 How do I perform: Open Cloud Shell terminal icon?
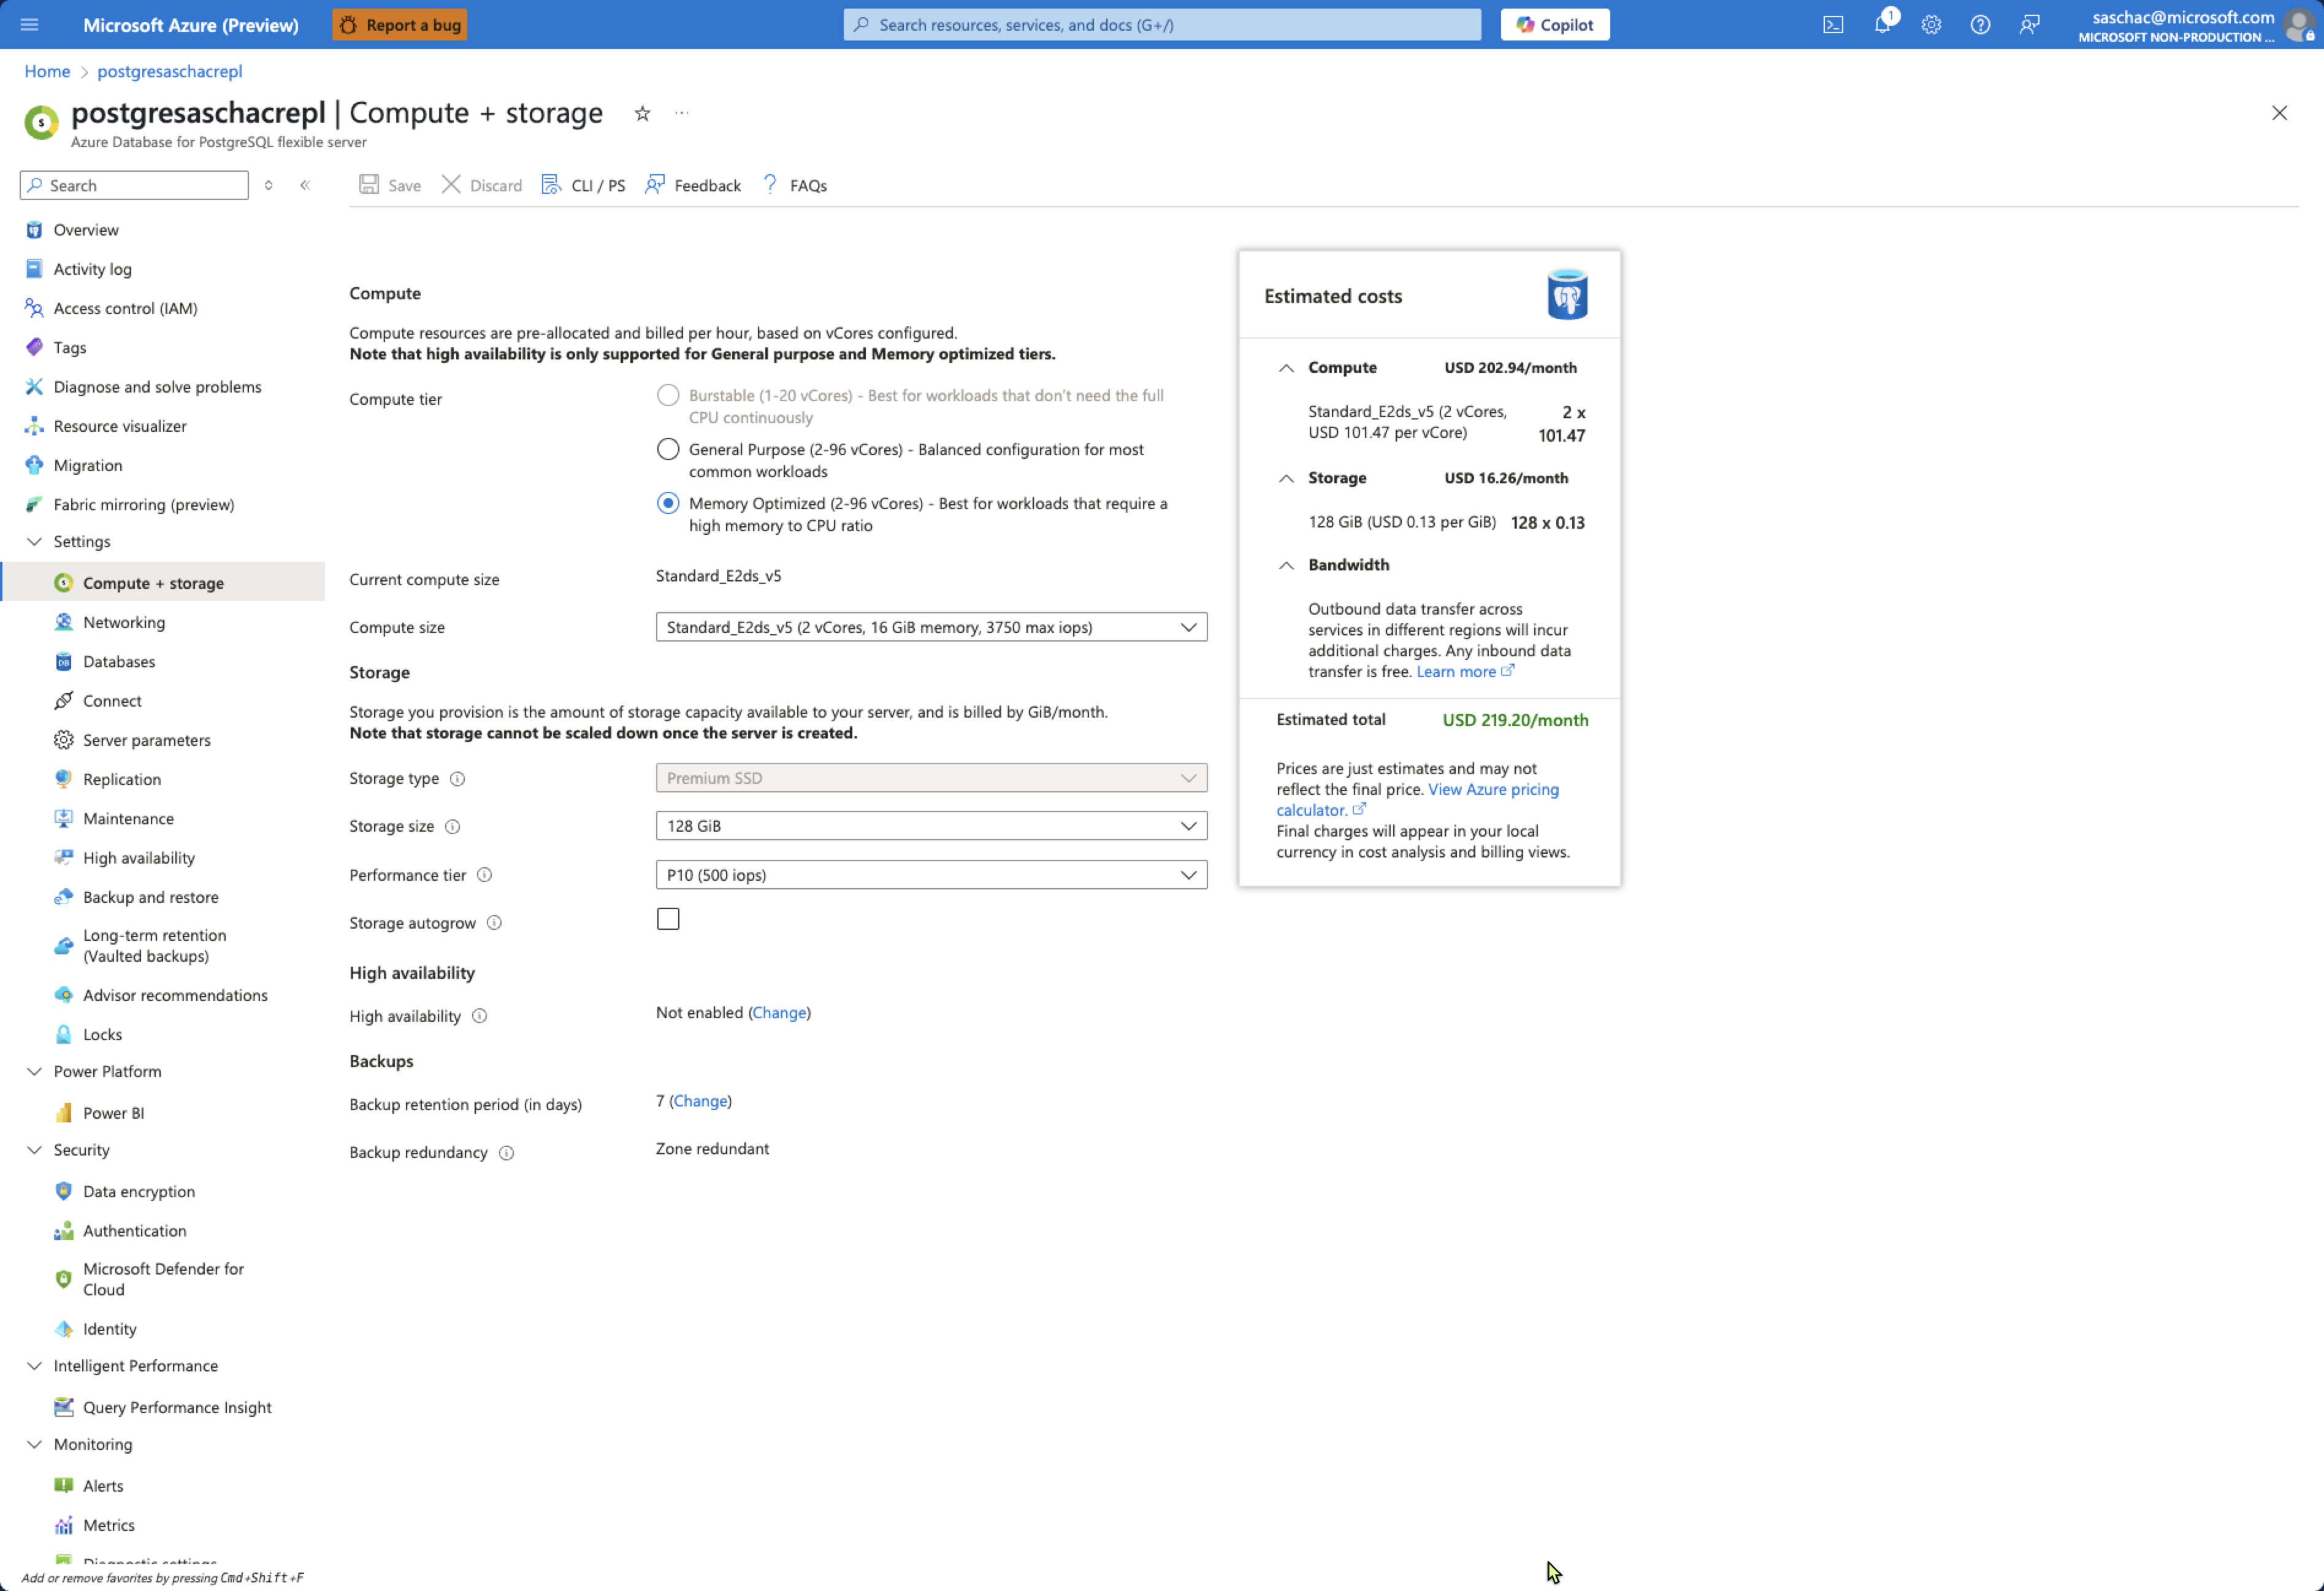point(1833,24)
